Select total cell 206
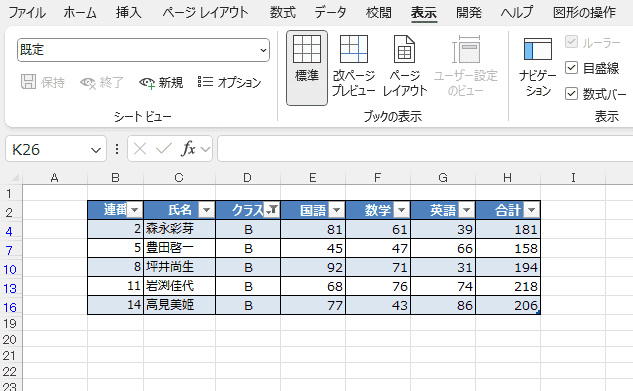Image resolution: width=633 pixels, height=391 pixels. coord(508,305)
